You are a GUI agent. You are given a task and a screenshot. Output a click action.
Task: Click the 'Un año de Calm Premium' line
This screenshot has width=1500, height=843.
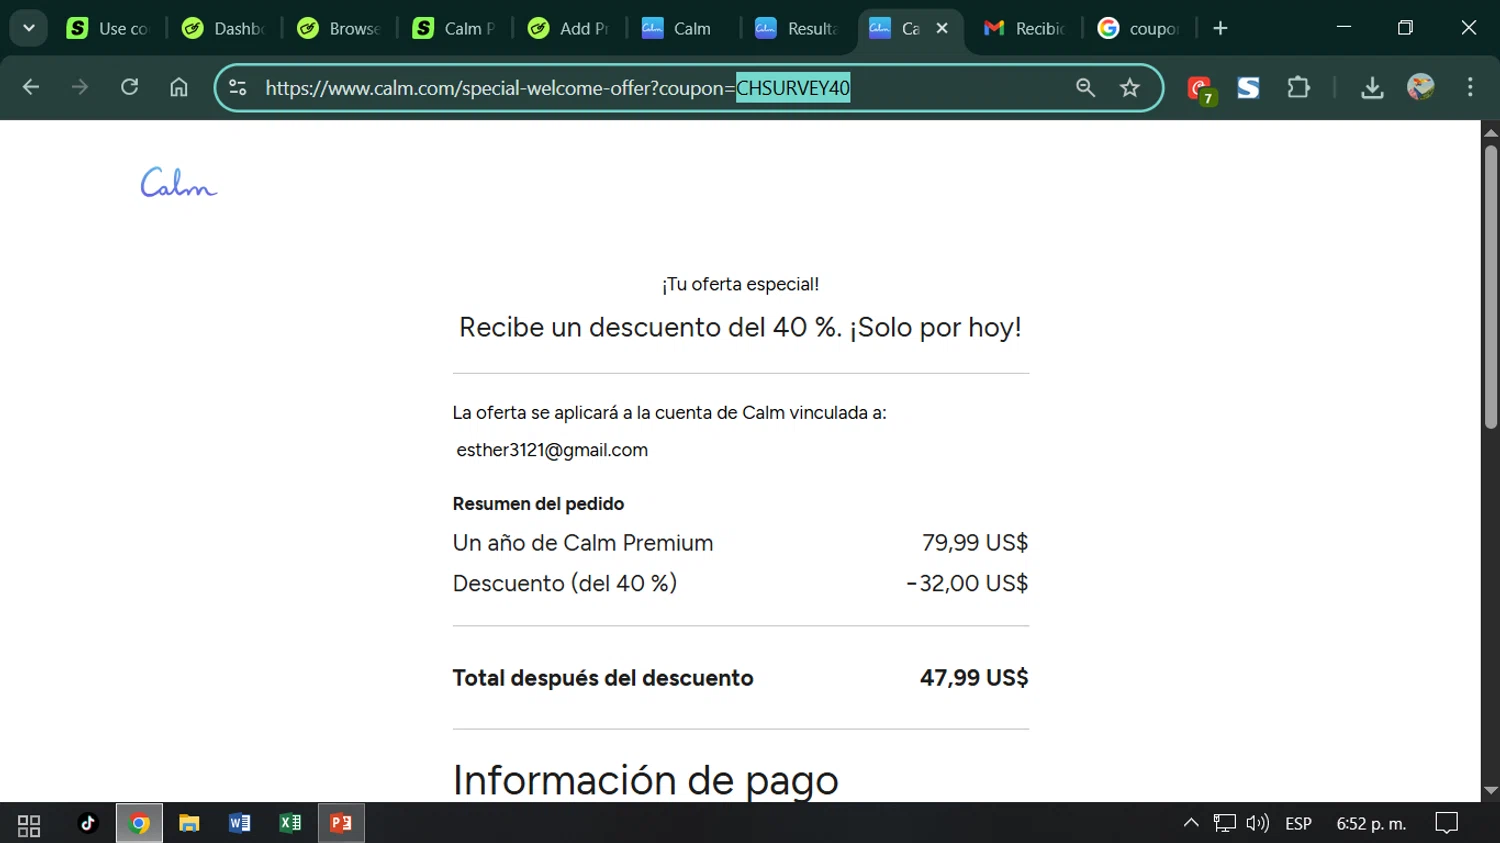click(583, 543)
